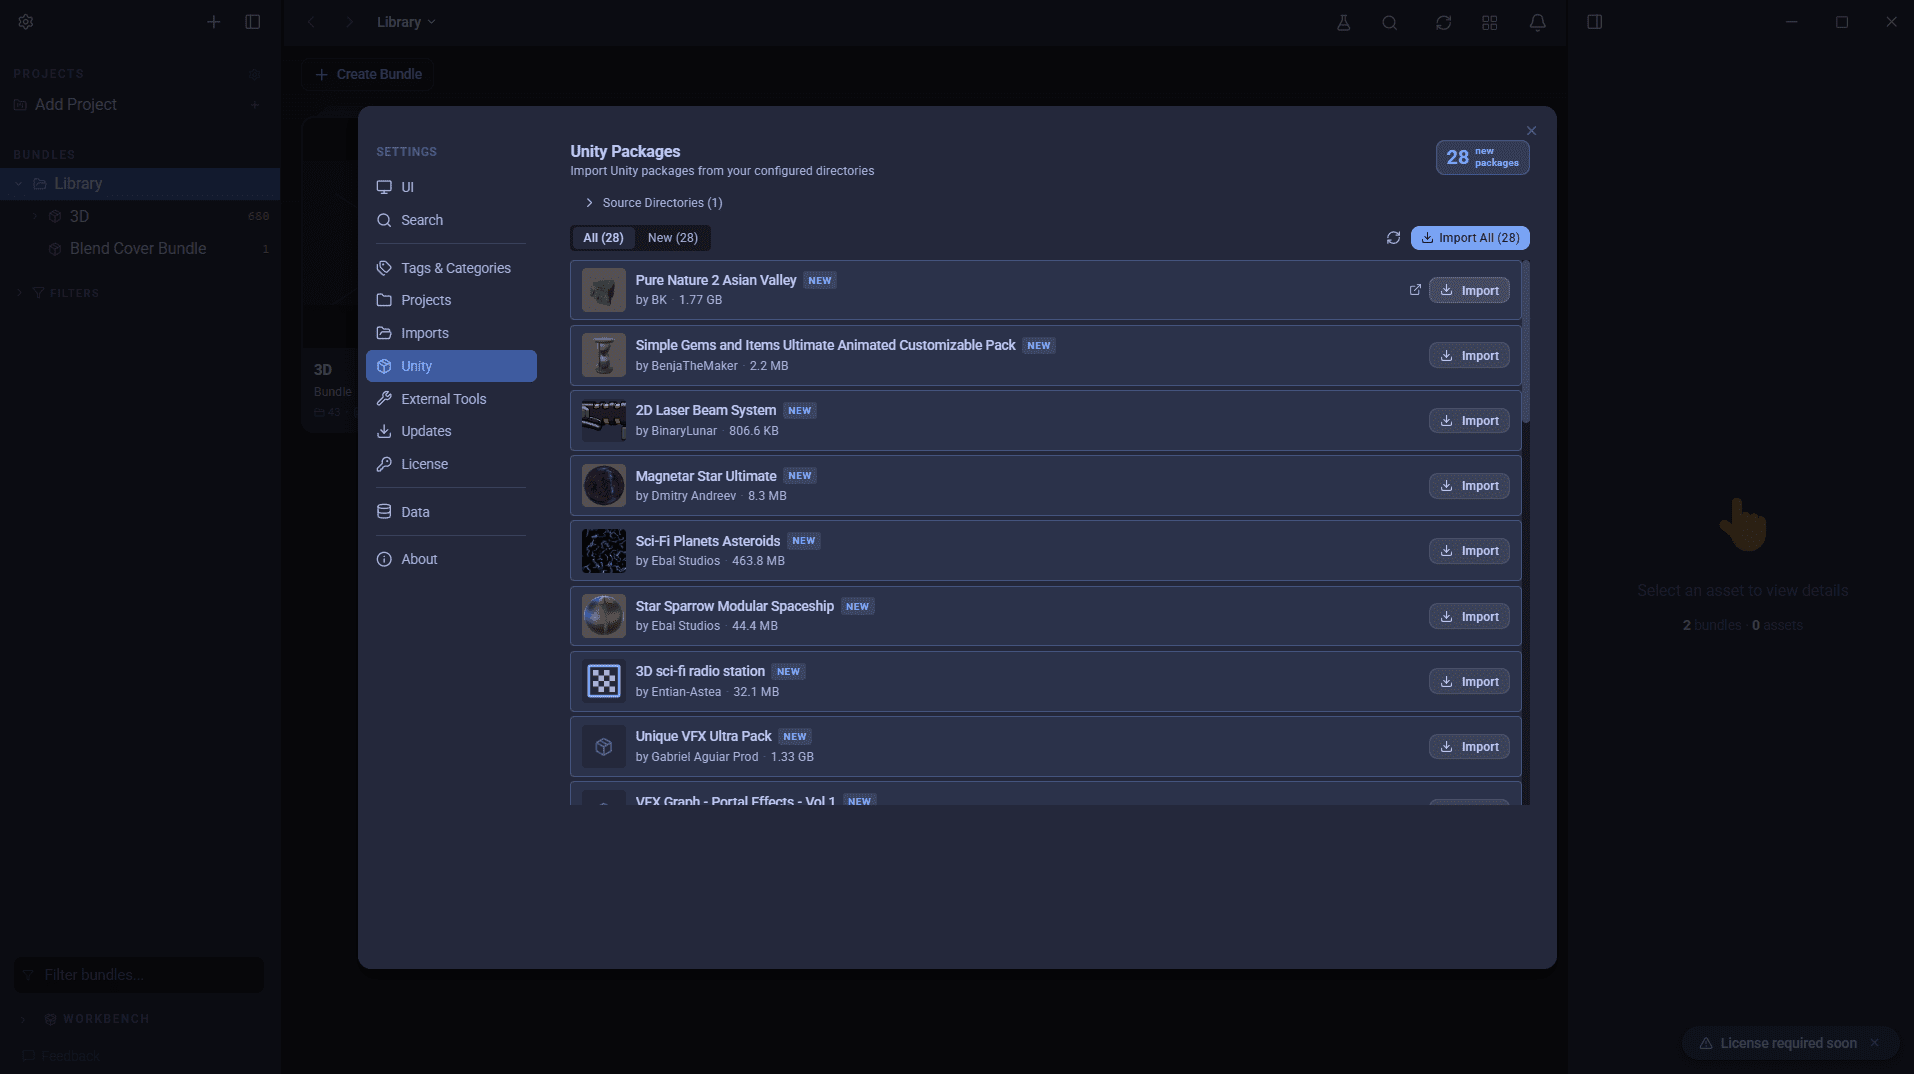Image resolution: width=1914 pixels, height=1074 pixels.
Task: Click 2D Laser Beam System thumbnail
Action: [x=604, y=420]
